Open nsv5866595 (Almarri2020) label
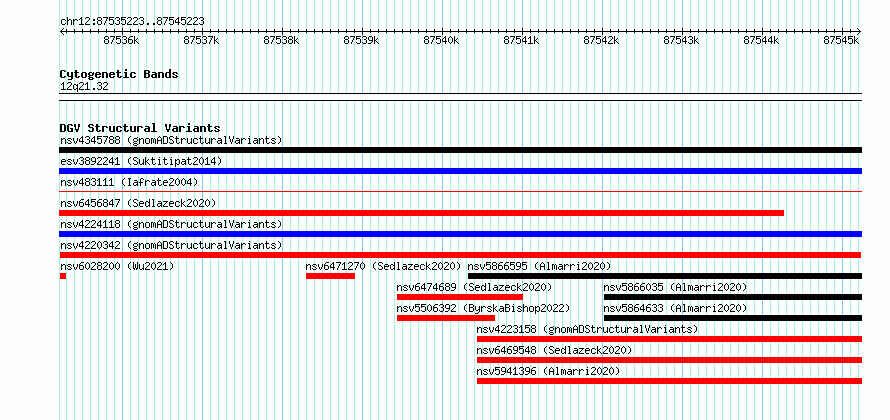Viewport: 890px width, 420px height. [x=539, y=266]
